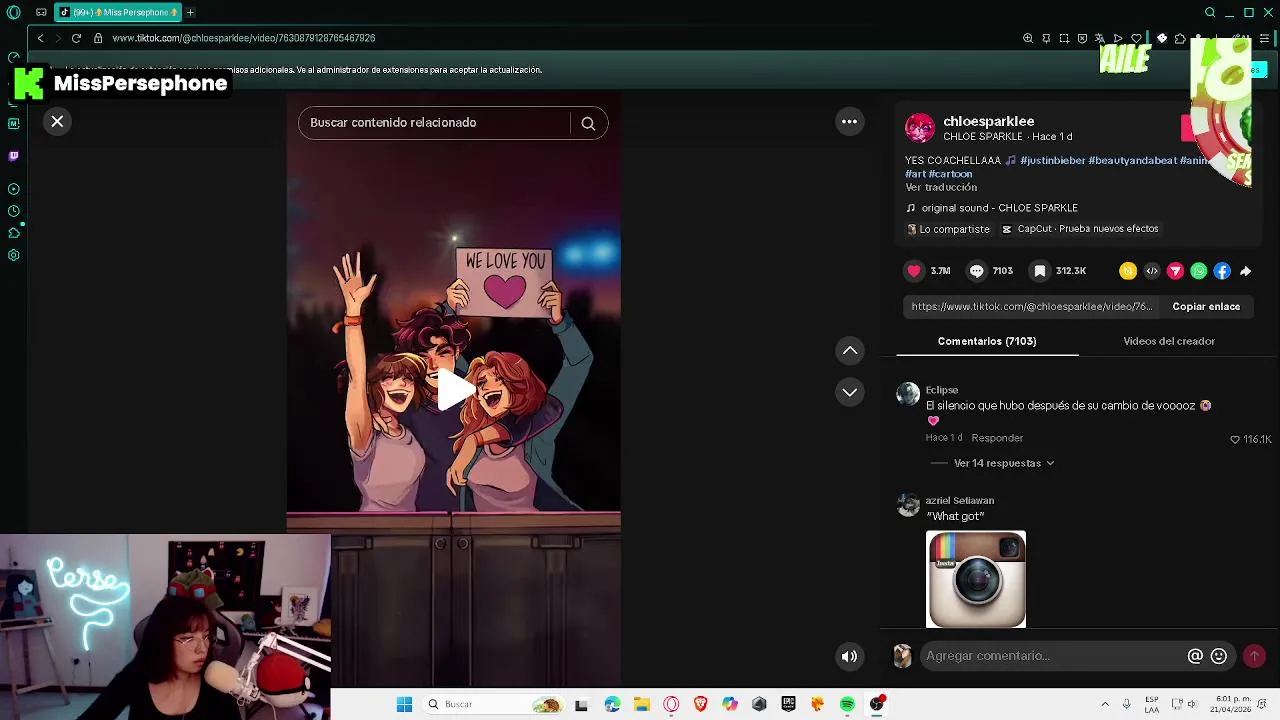Send to friends with the red paper-plane icon
This screenshot has height=720, width=1280.
point(1175,271)
